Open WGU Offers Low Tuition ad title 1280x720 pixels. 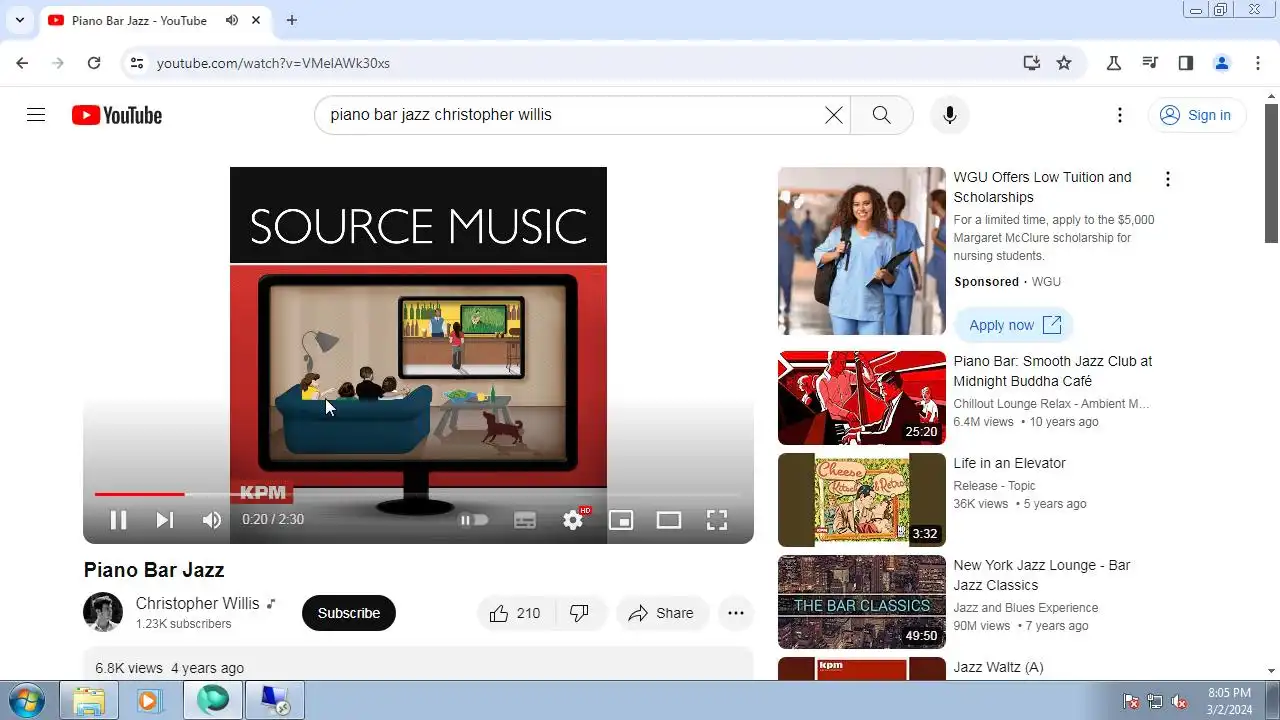1042,187
